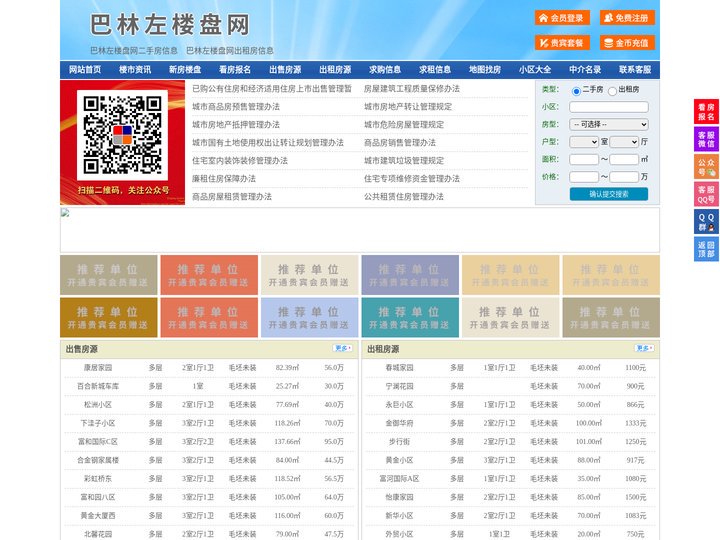Open the 厅 count dropdown
The image size is (720, 540).
click(x=624, y=142)
